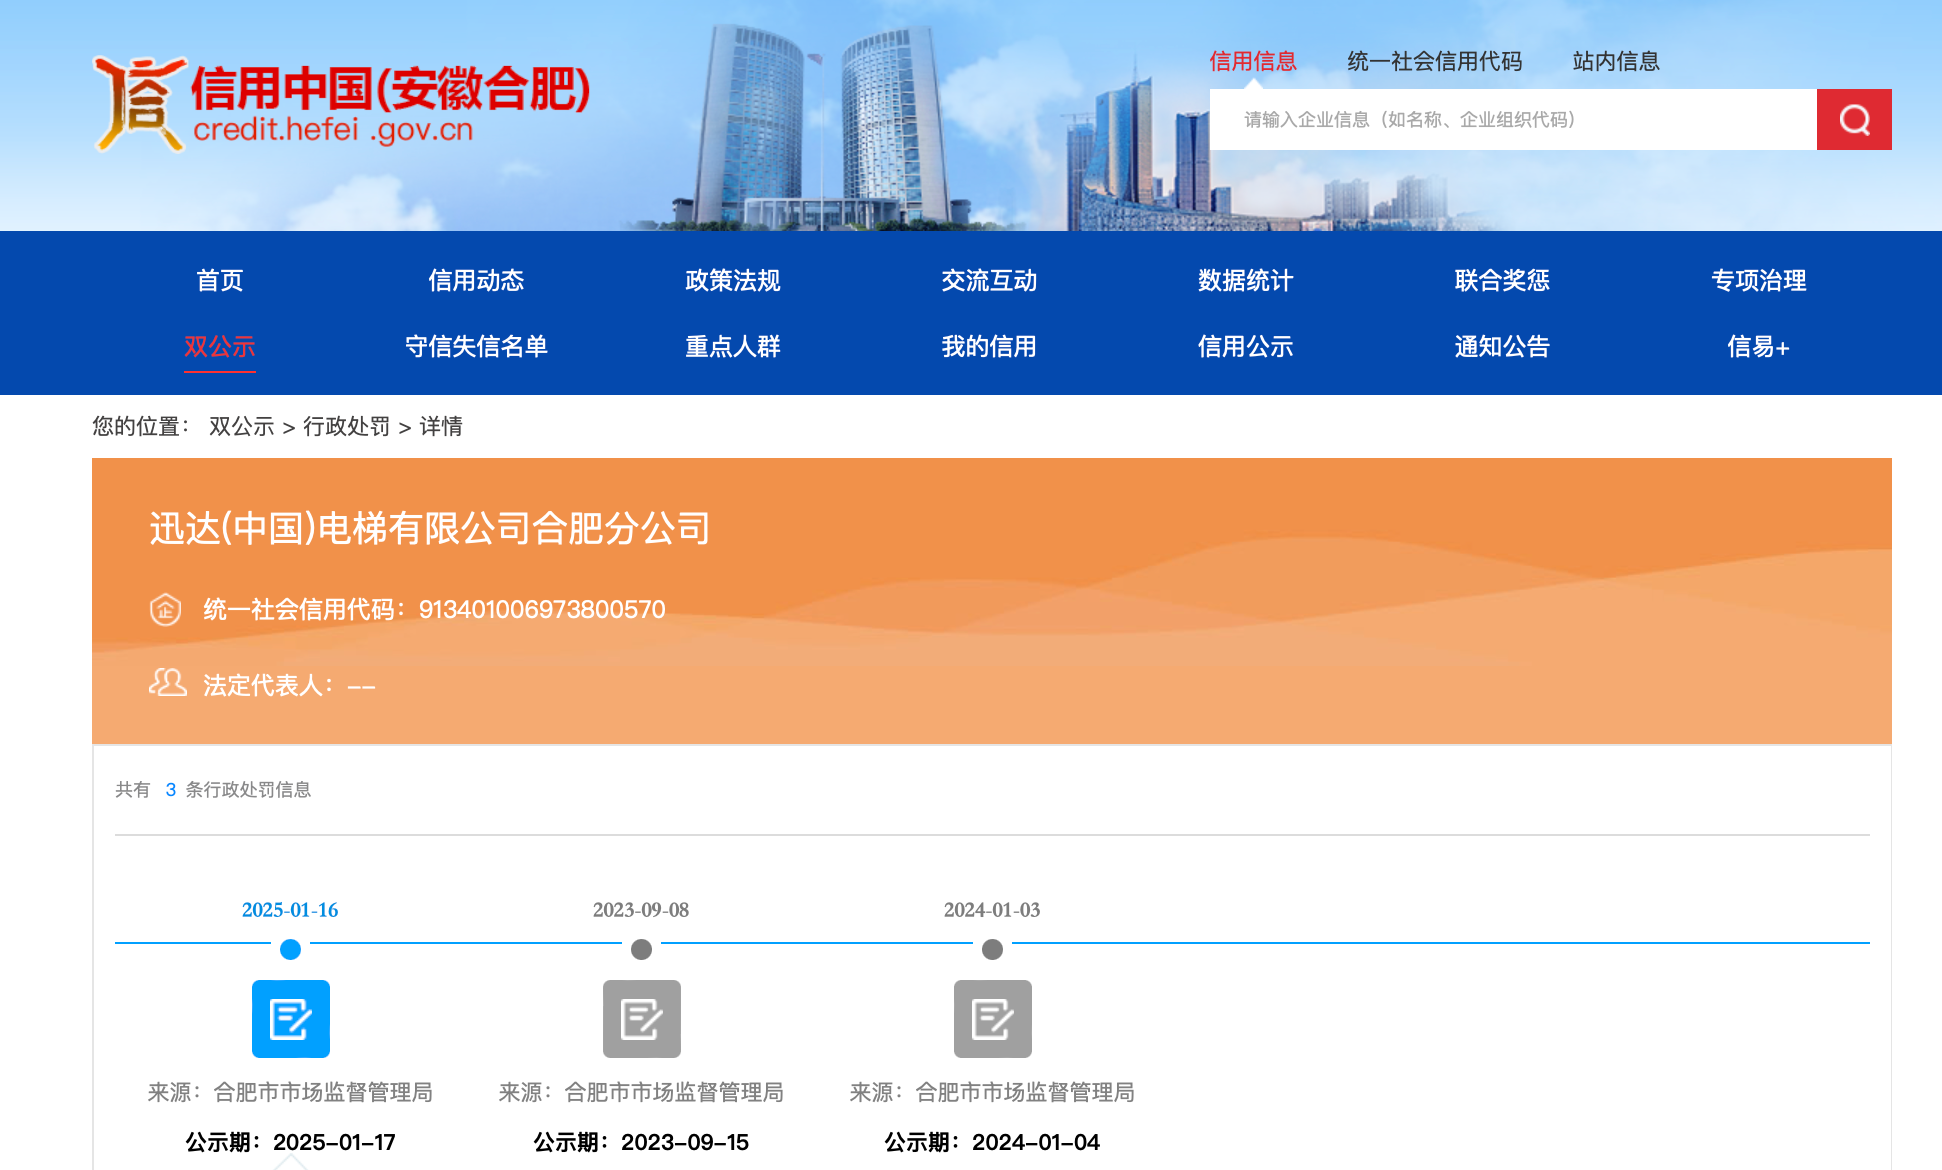The image size is (1942, 1170).
Task: Open the 2024-01-03 gray record icon
Action: click(993, 1019)
